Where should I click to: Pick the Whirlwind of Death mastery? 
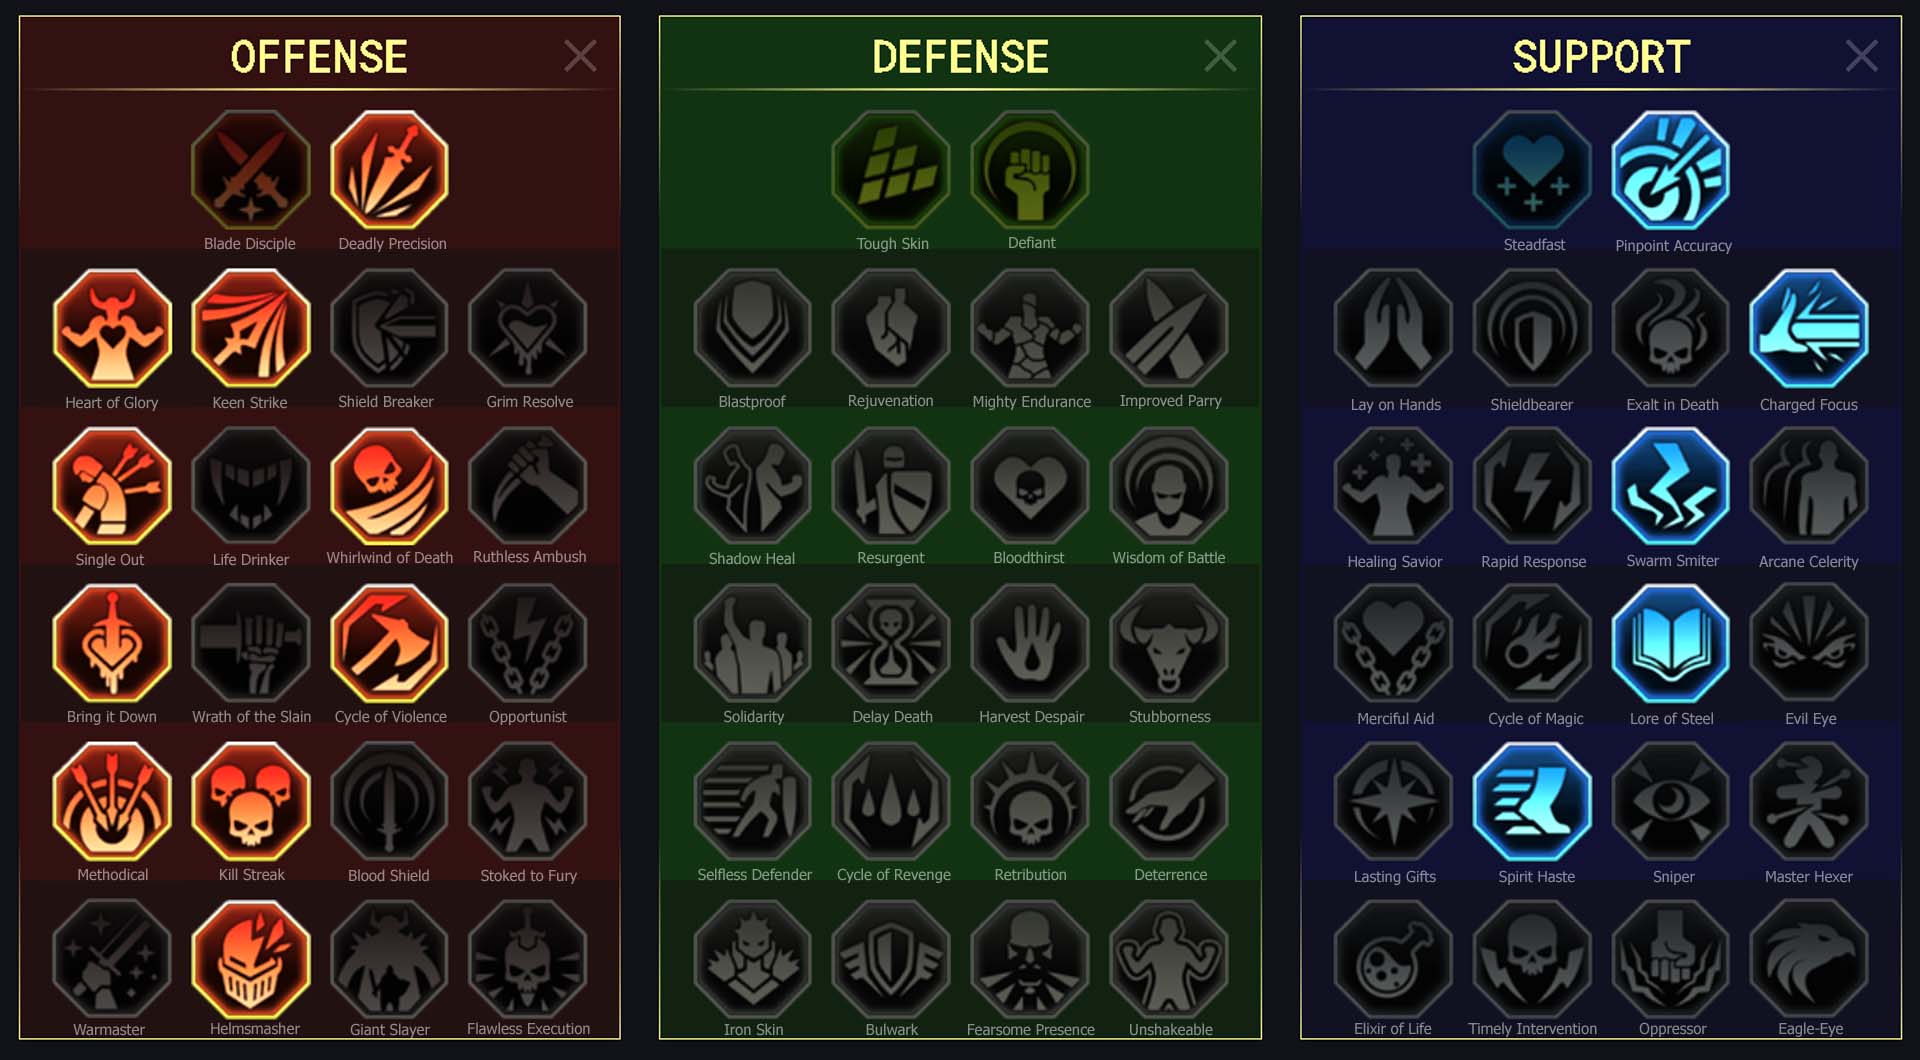390,486
